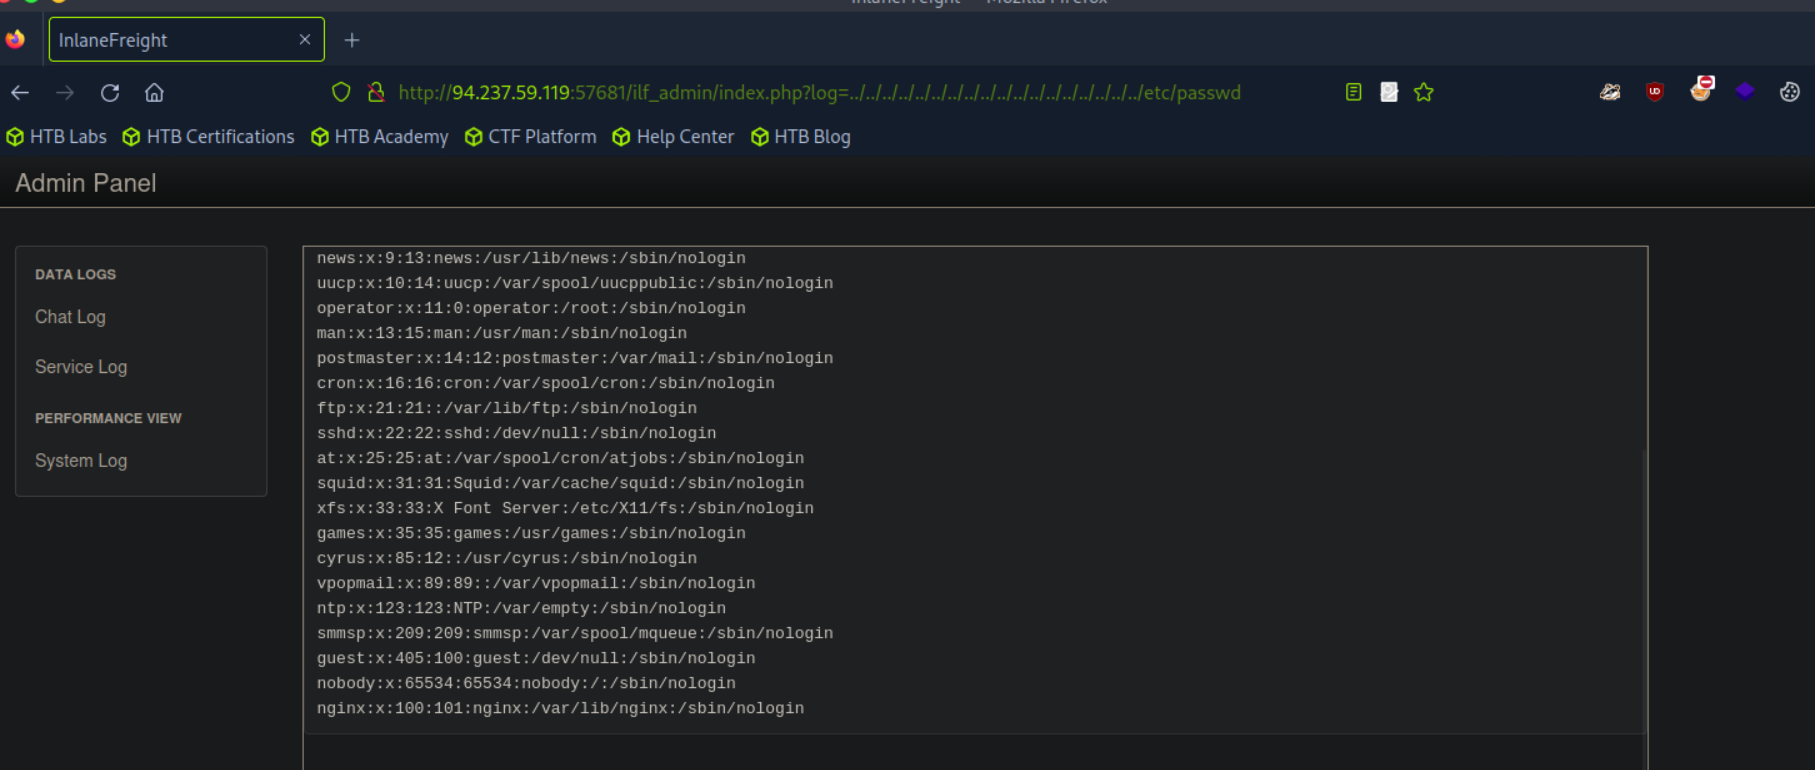This screenshot has height=770, width=1815.
Task: Open the Service Log entry
Action: click(x=81, y=367)
